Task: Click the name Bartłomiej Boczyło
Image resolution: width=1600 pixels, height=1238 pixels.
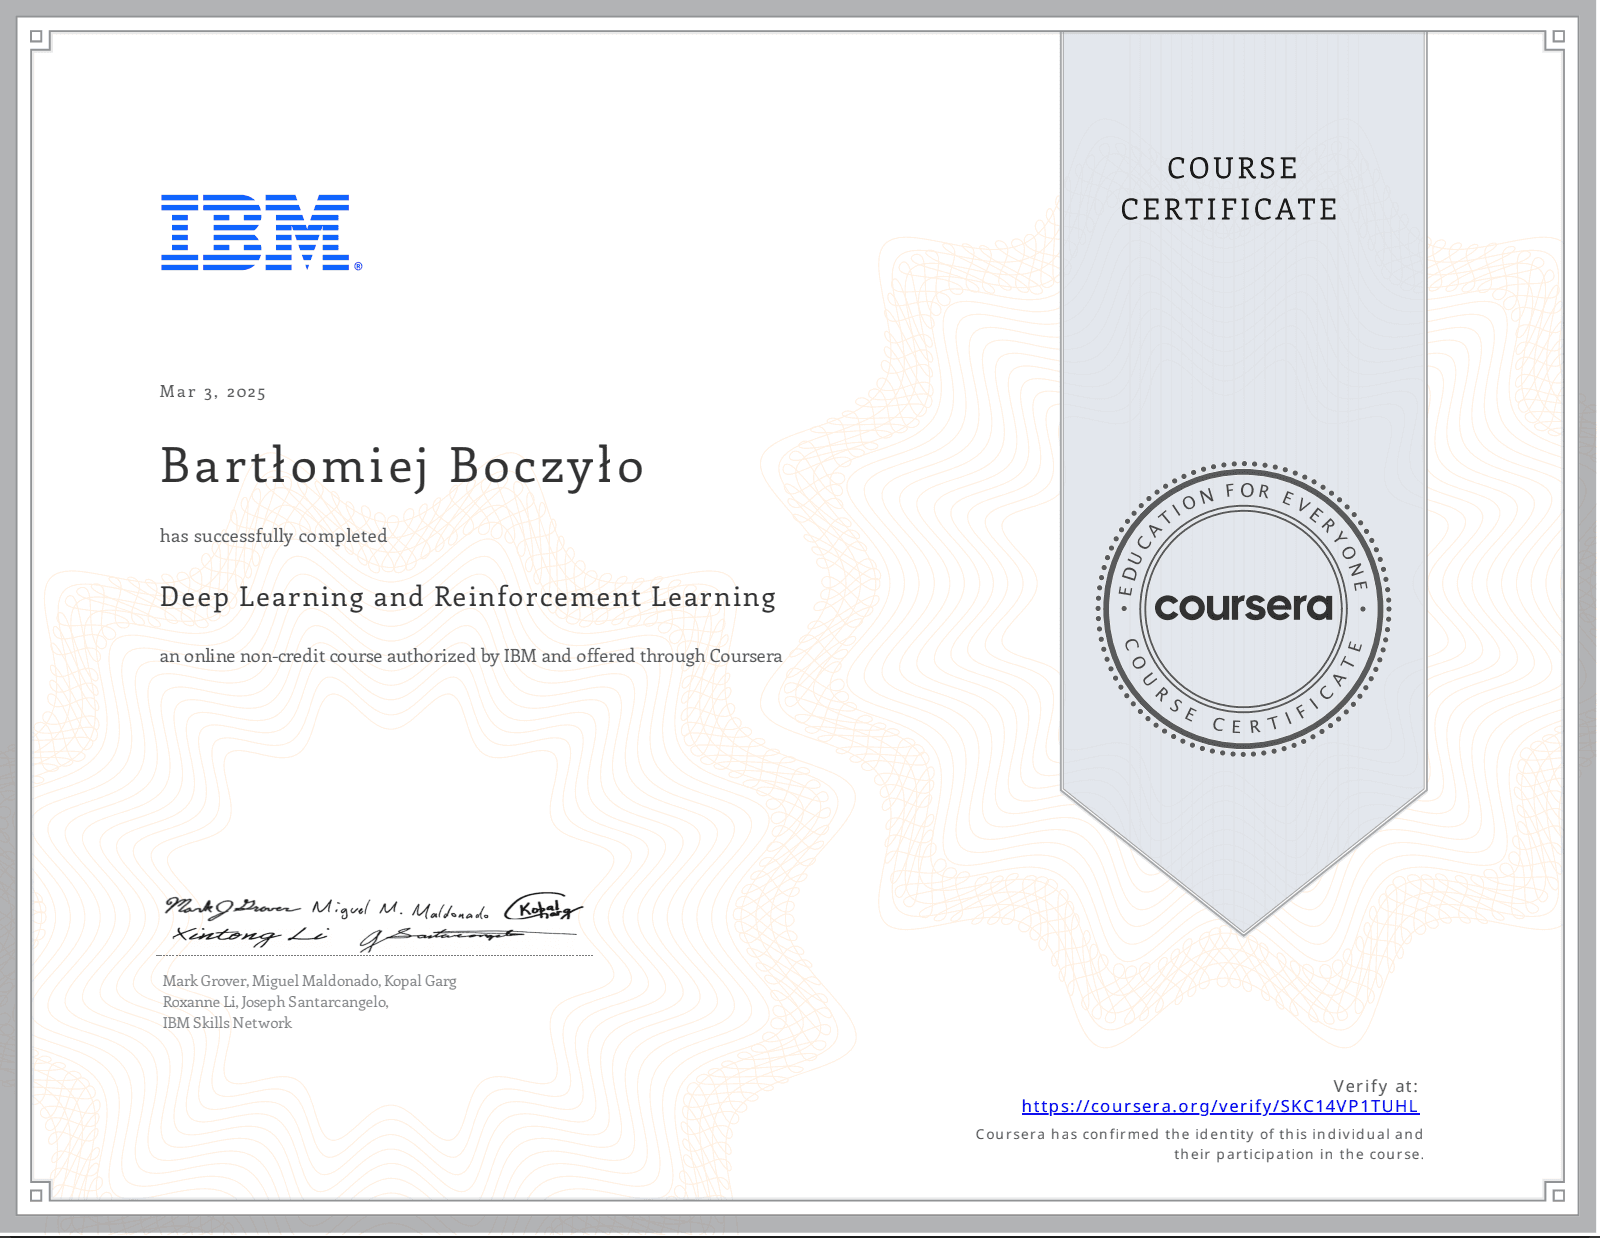Action: pos(400,466)
